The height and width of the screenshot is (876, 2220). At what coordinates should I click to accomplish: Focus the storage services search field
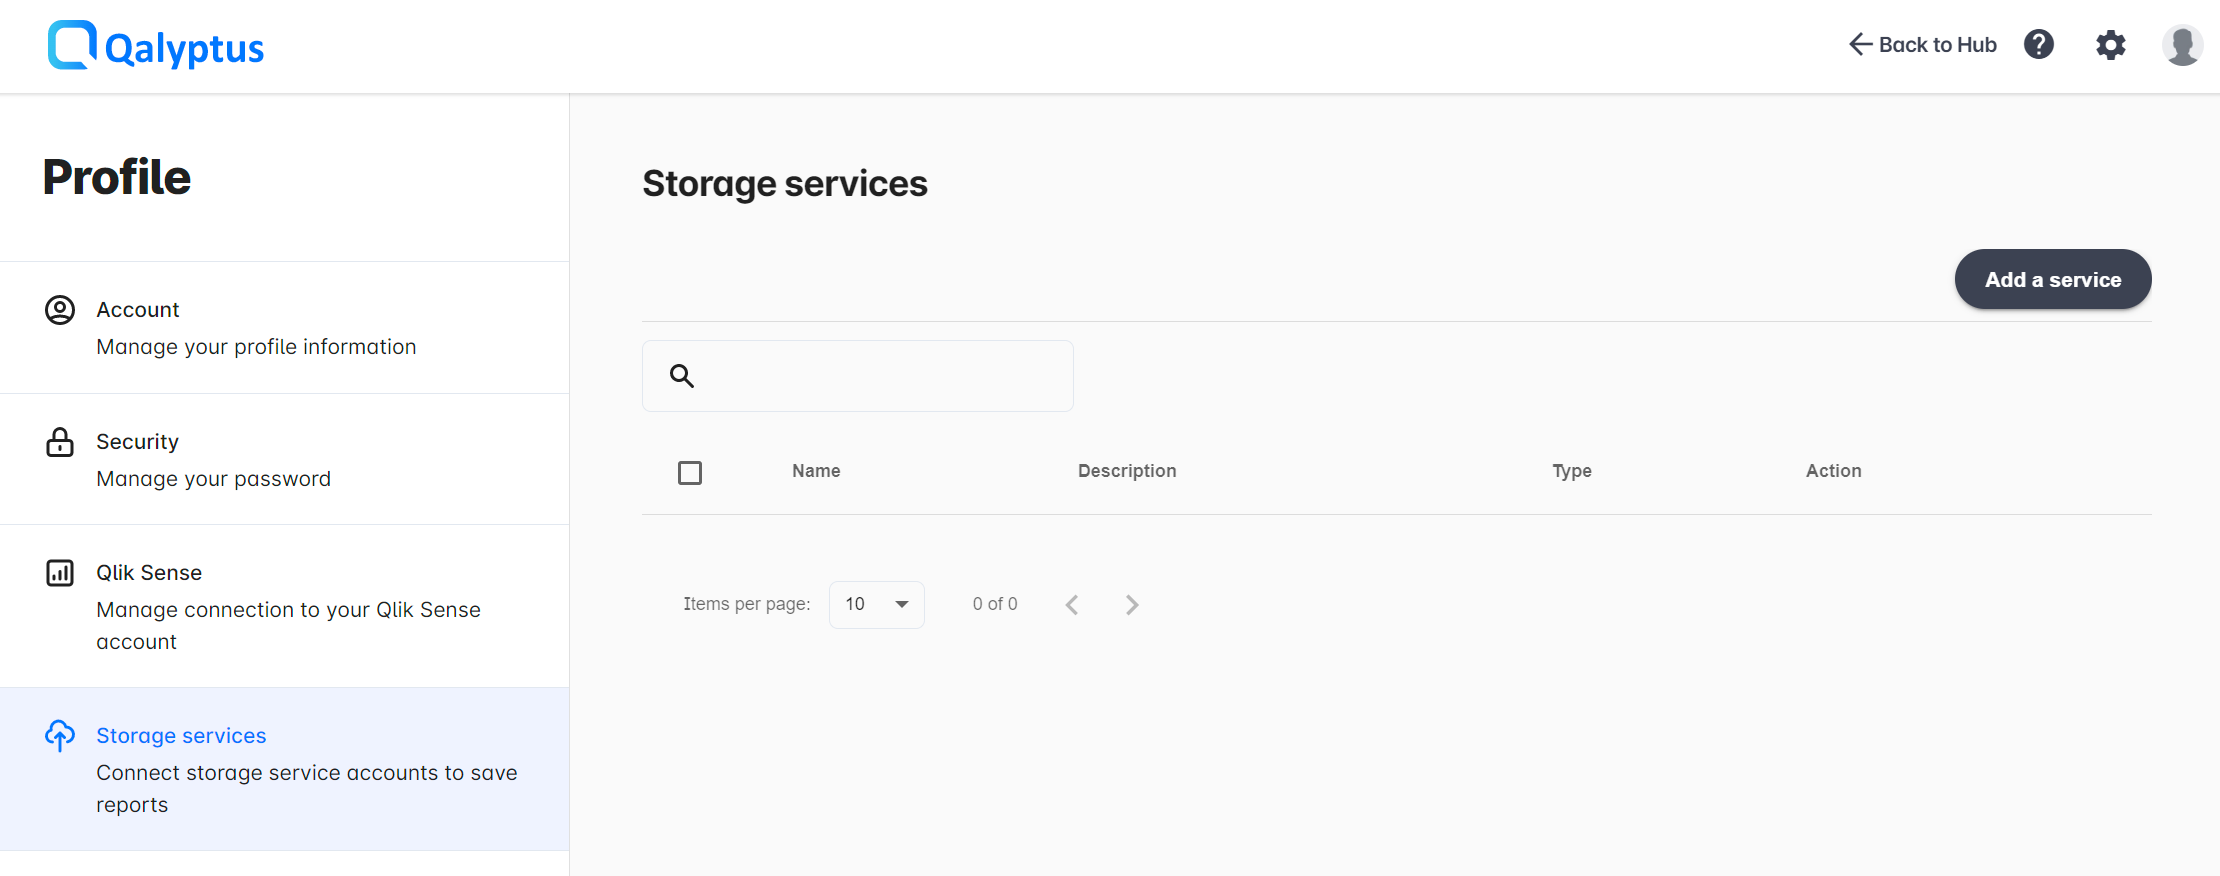point(858,376)
